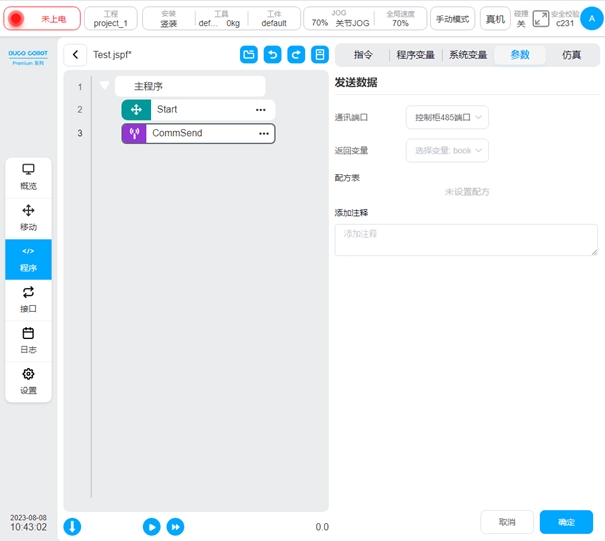
Task: Click the blue down-arrow icon at bottom left
Action: 72,526
